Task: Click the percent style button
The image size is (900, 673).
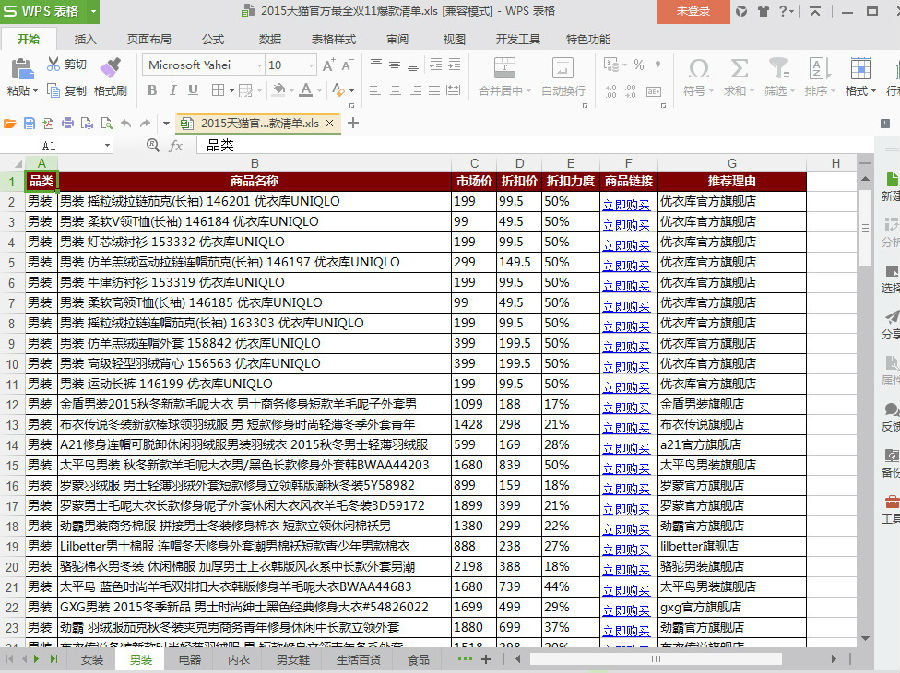Action: click(639, 64)
